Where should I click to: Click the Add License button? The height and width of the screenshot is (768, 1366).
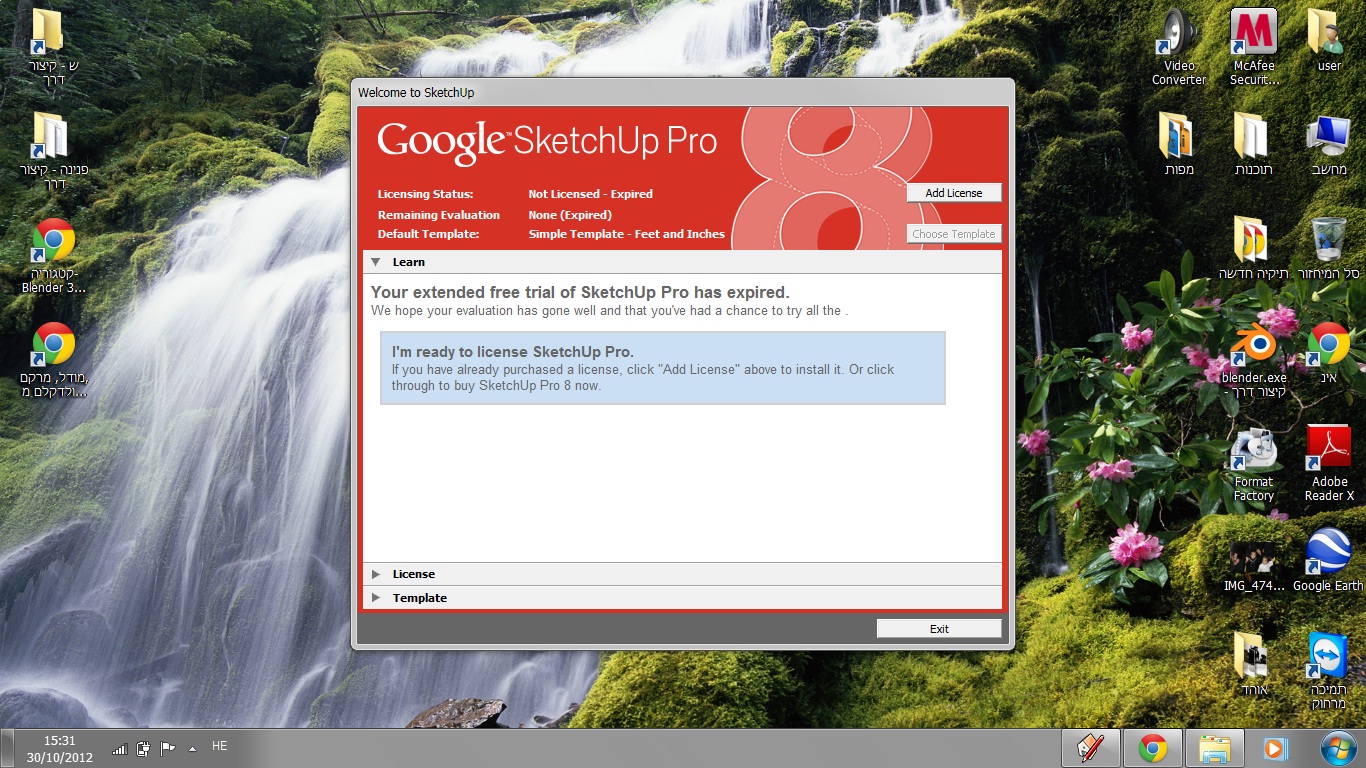[954, 193]
